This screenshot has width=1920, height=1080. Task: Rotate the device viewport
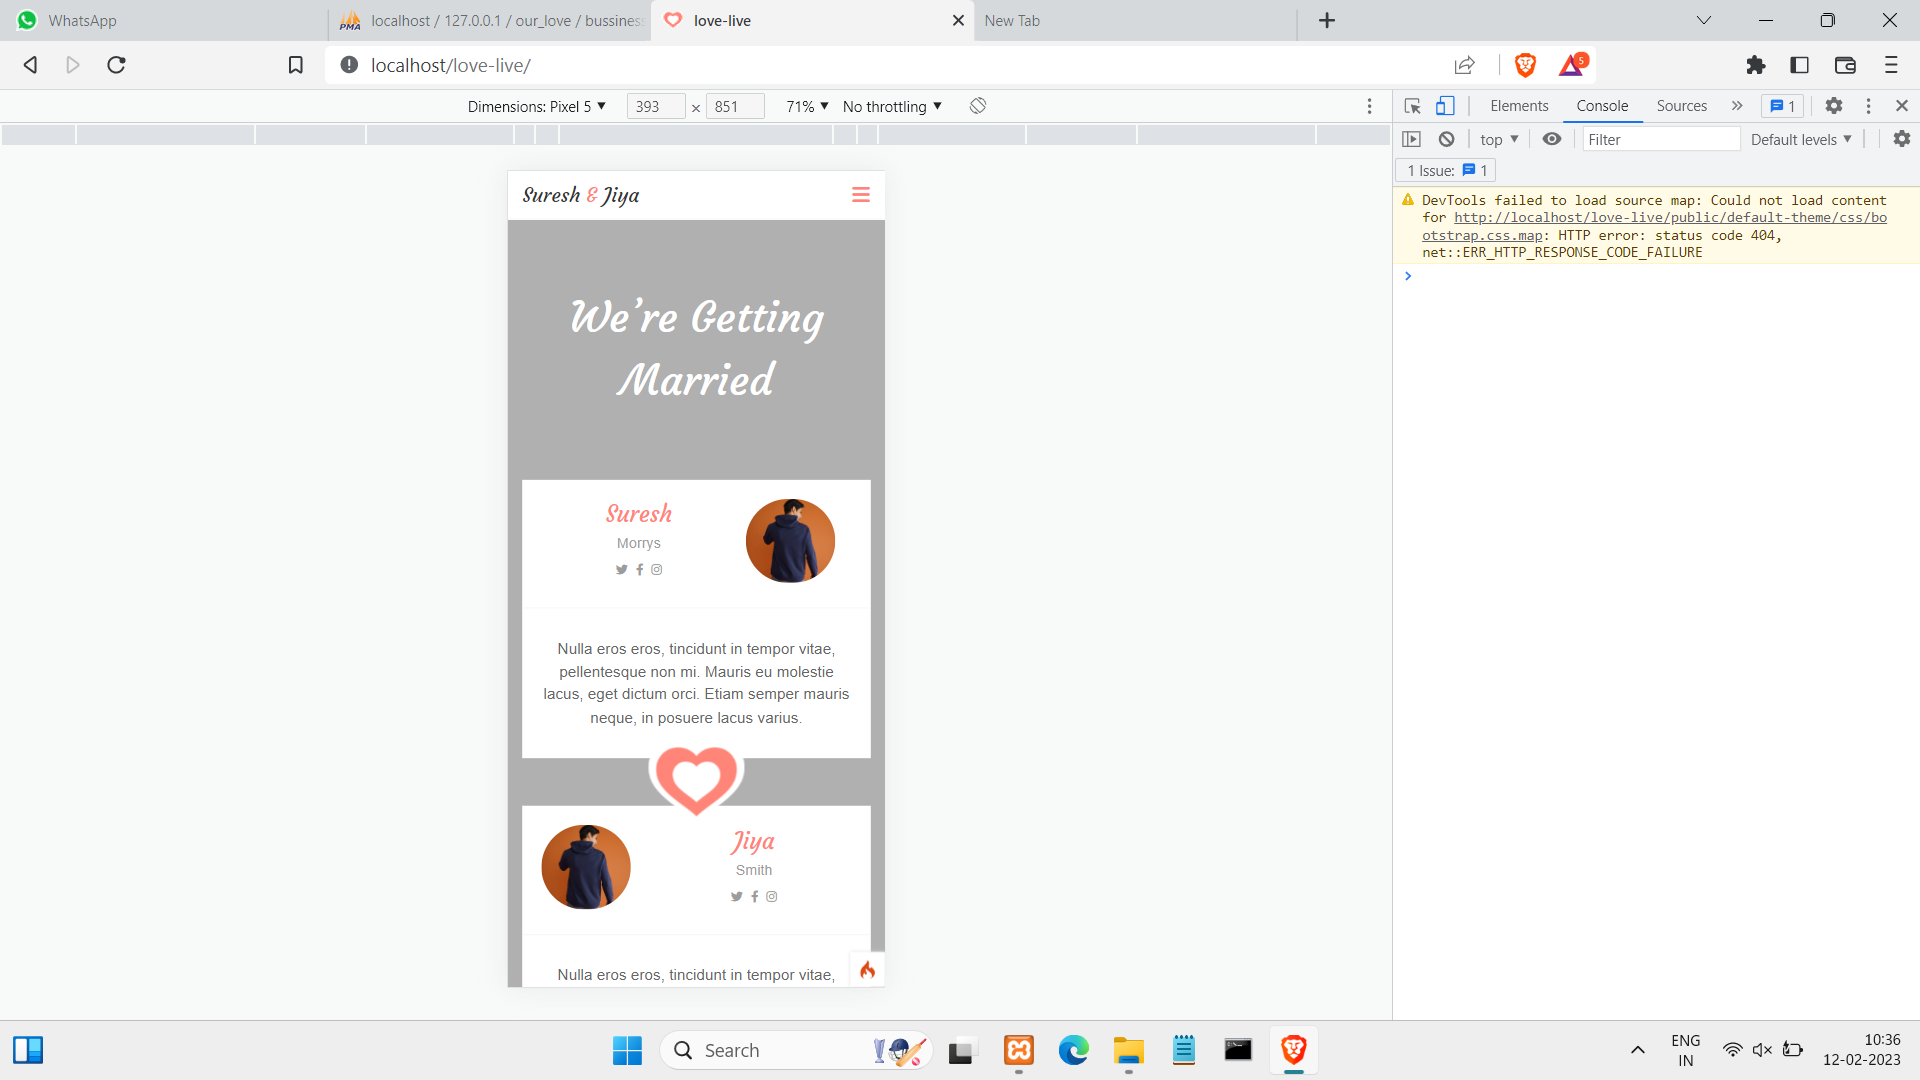click(978, 106)
